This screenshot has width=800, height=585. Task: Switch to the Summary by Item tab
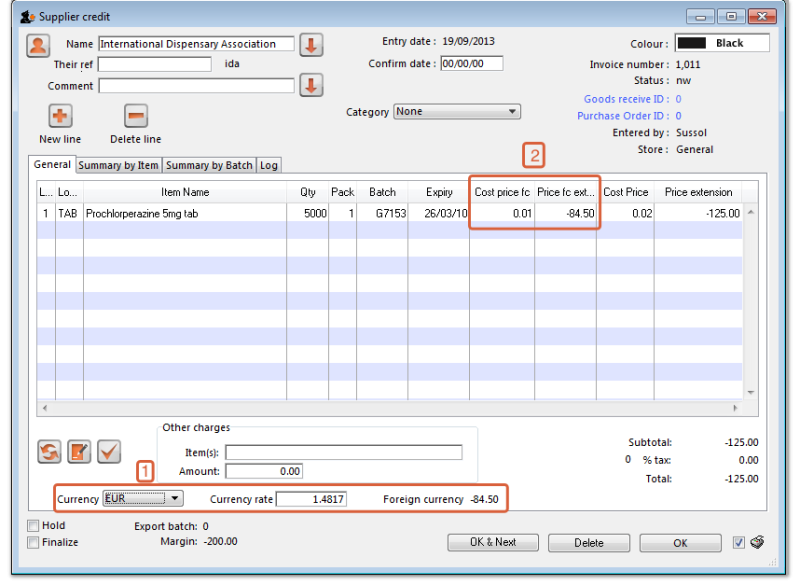click(118, 165)
